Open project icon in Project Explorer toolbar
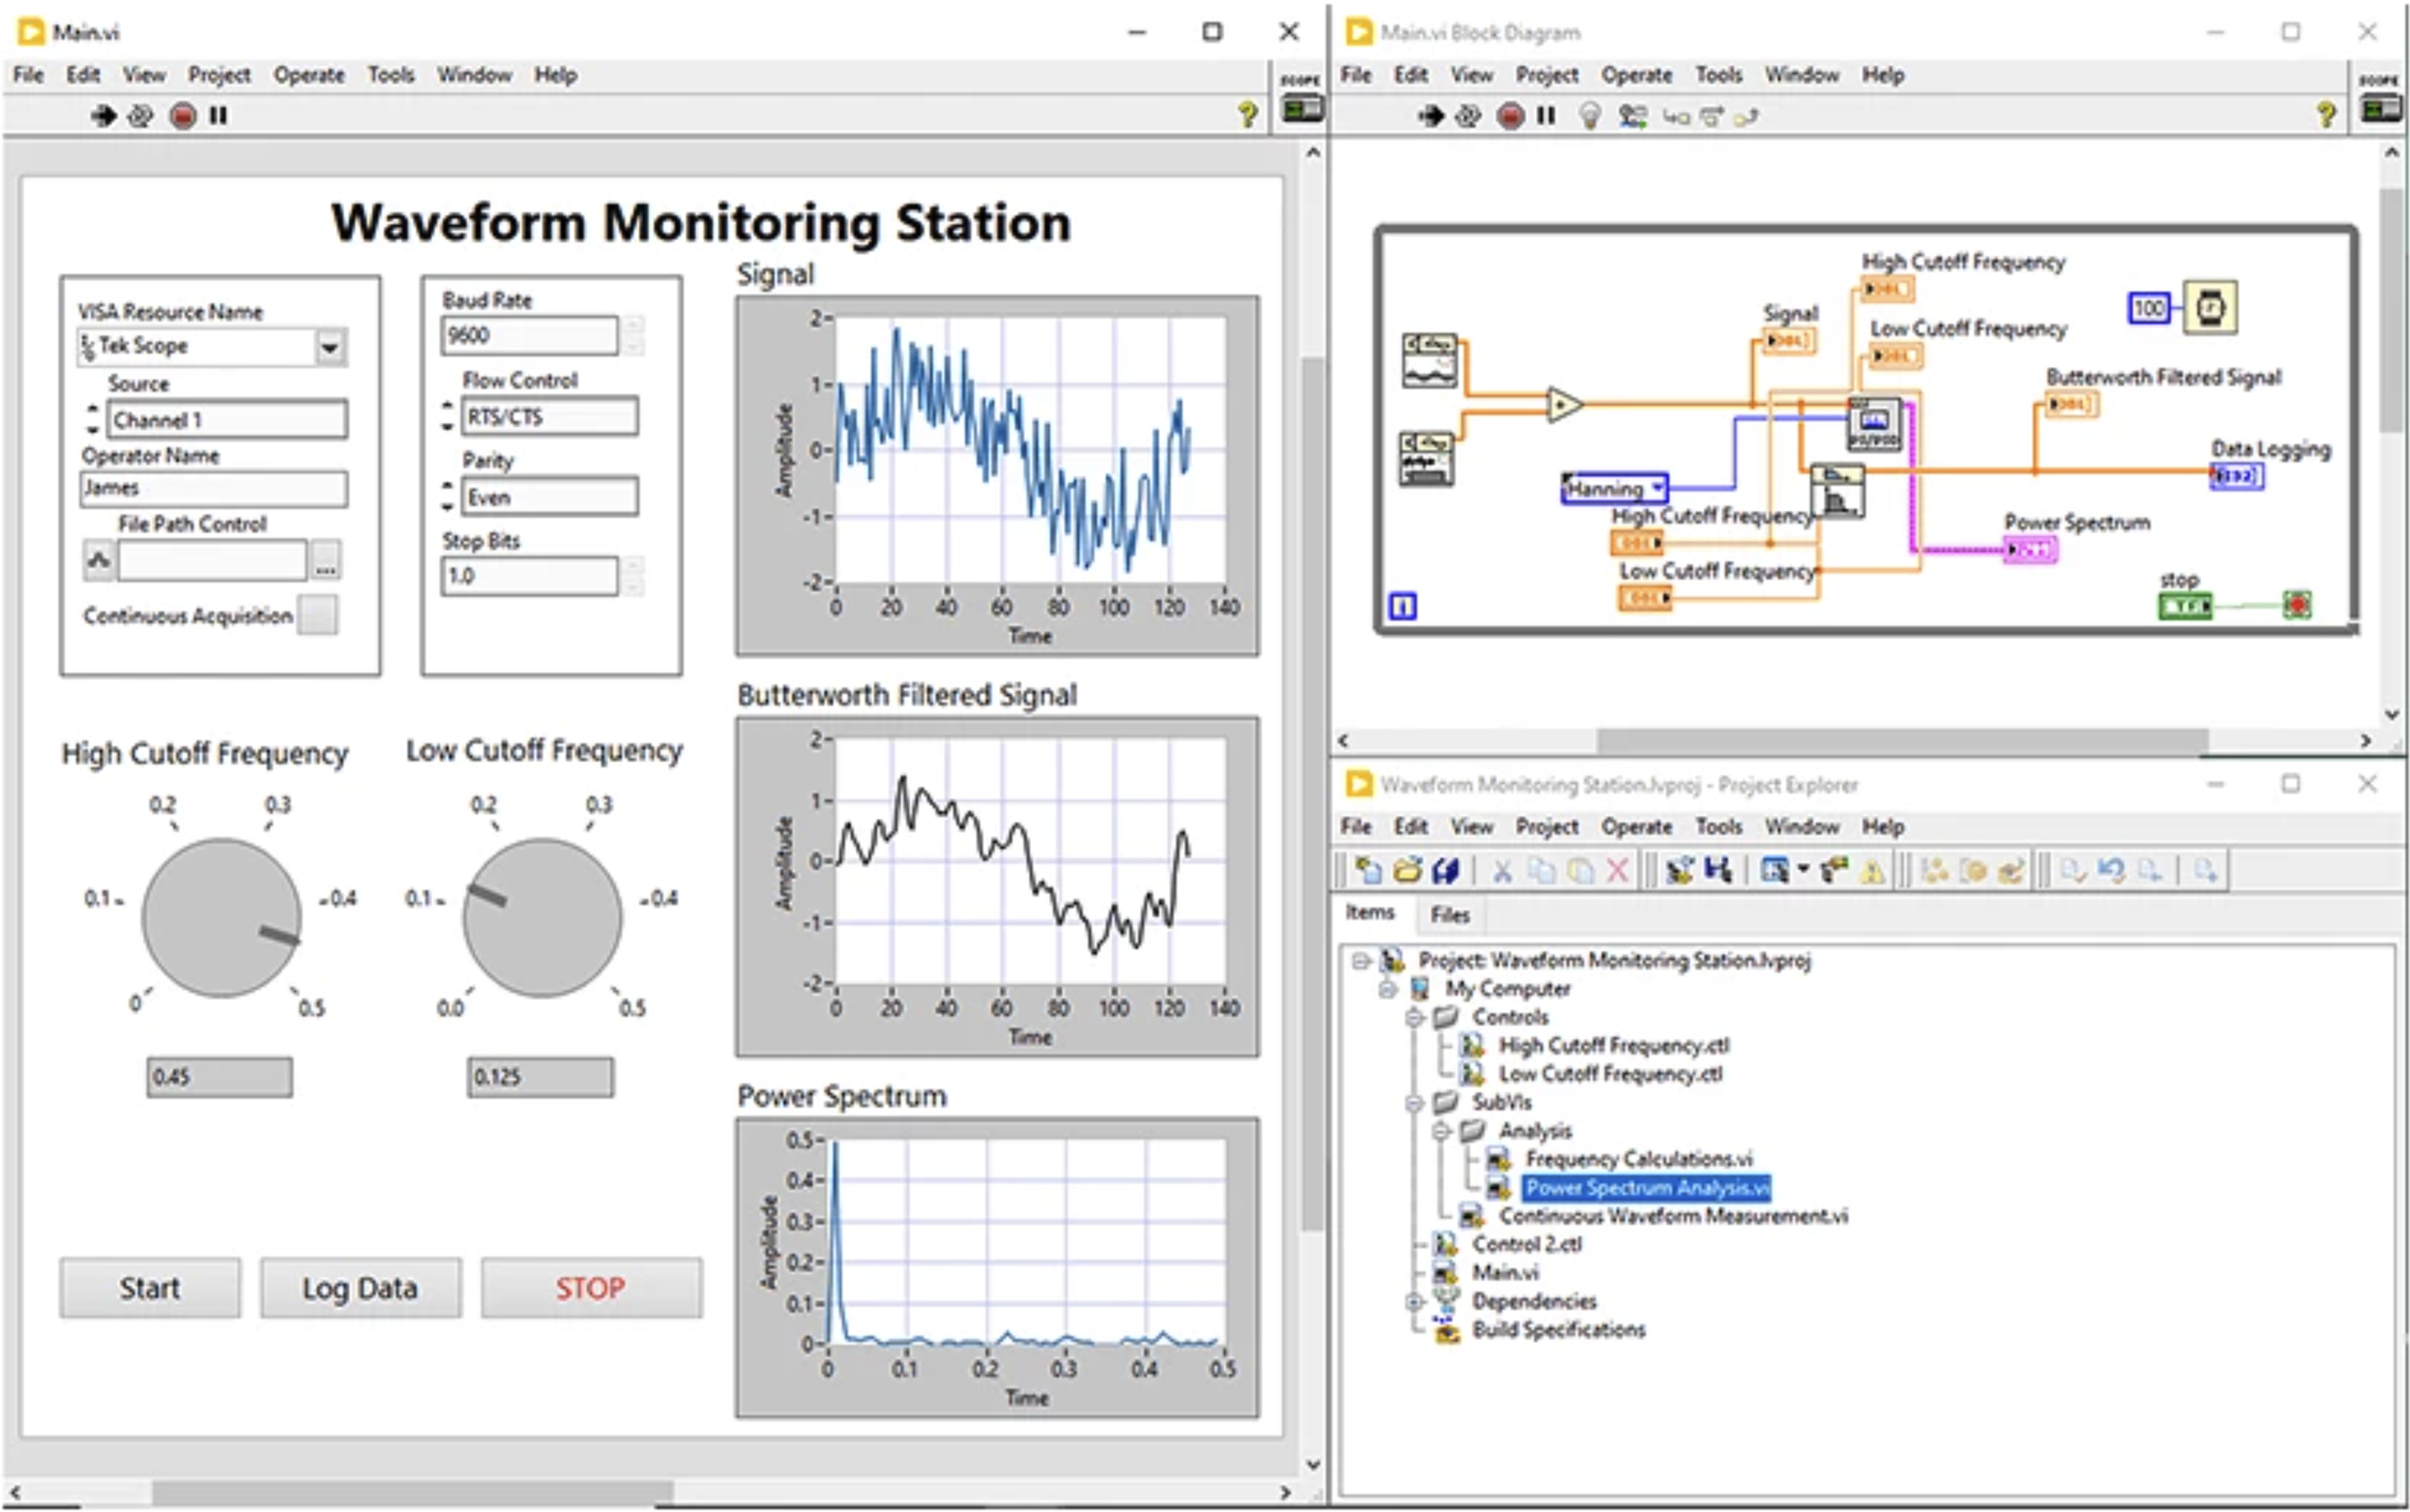 [x=1407, y=871]
